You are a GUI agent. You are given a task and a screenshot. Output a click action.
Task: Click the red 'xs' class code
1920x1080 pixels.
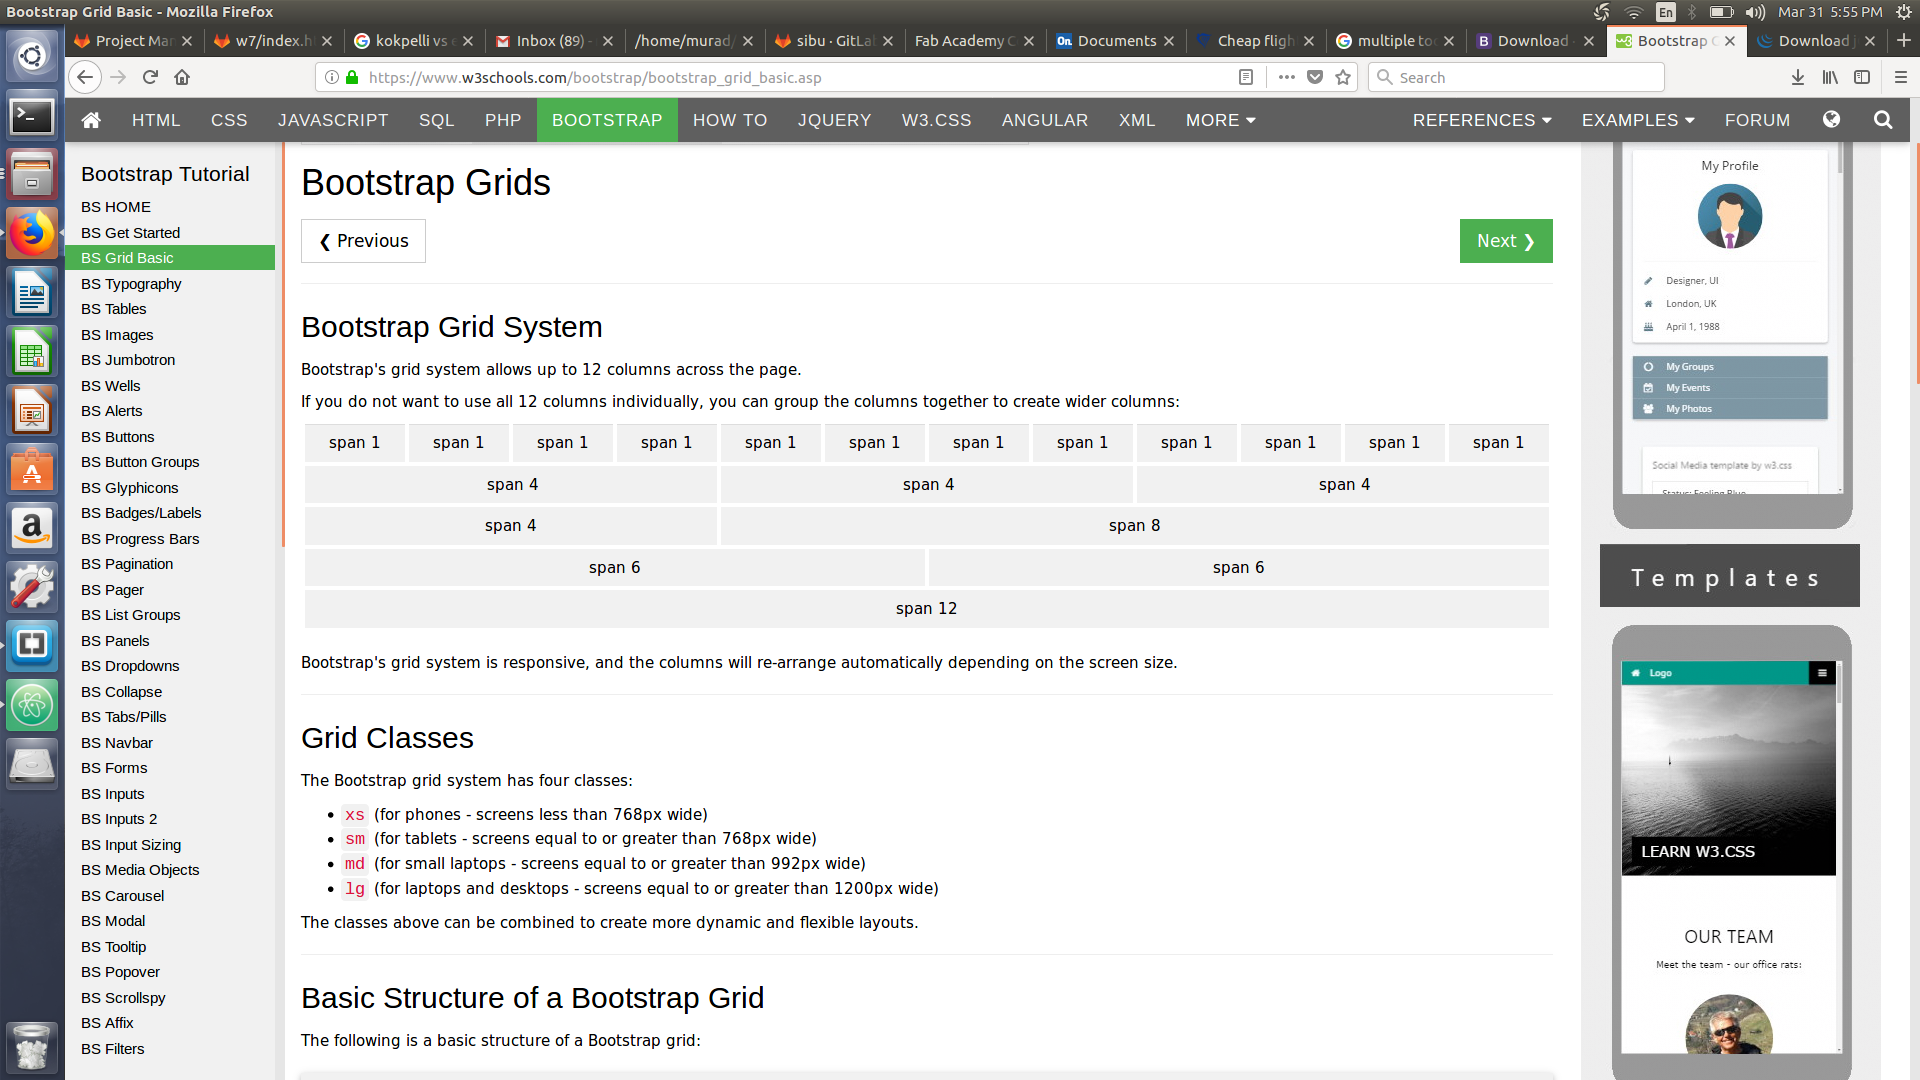coord(354,815)
